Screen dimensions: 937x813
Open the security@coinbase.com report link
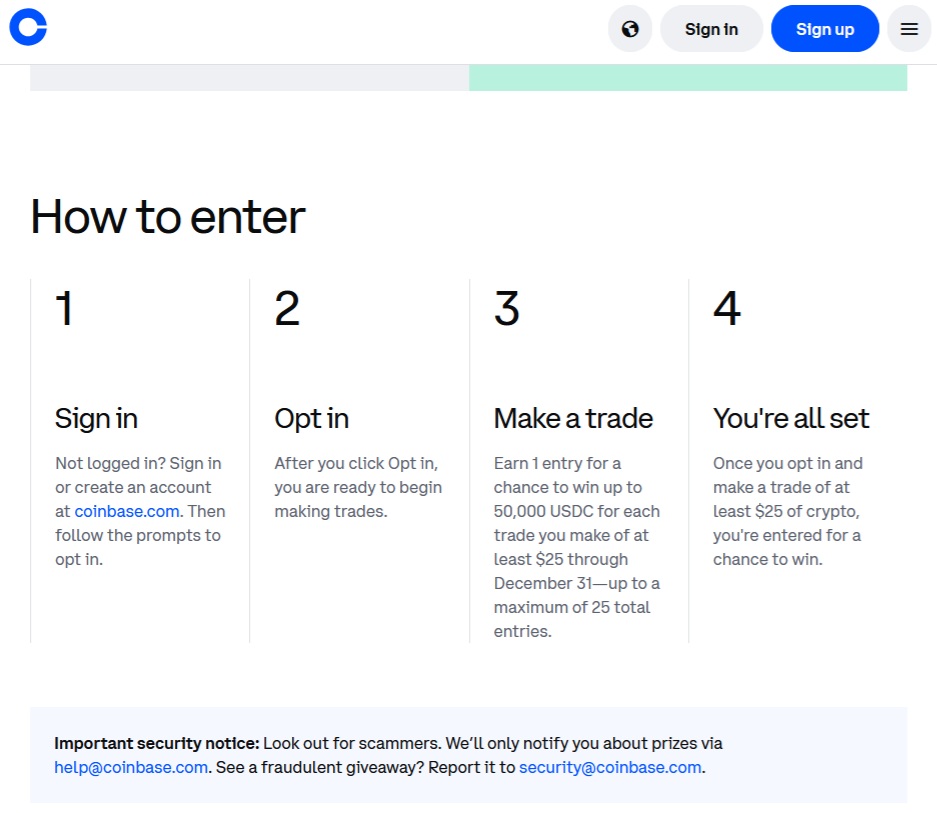pos(610,767)
